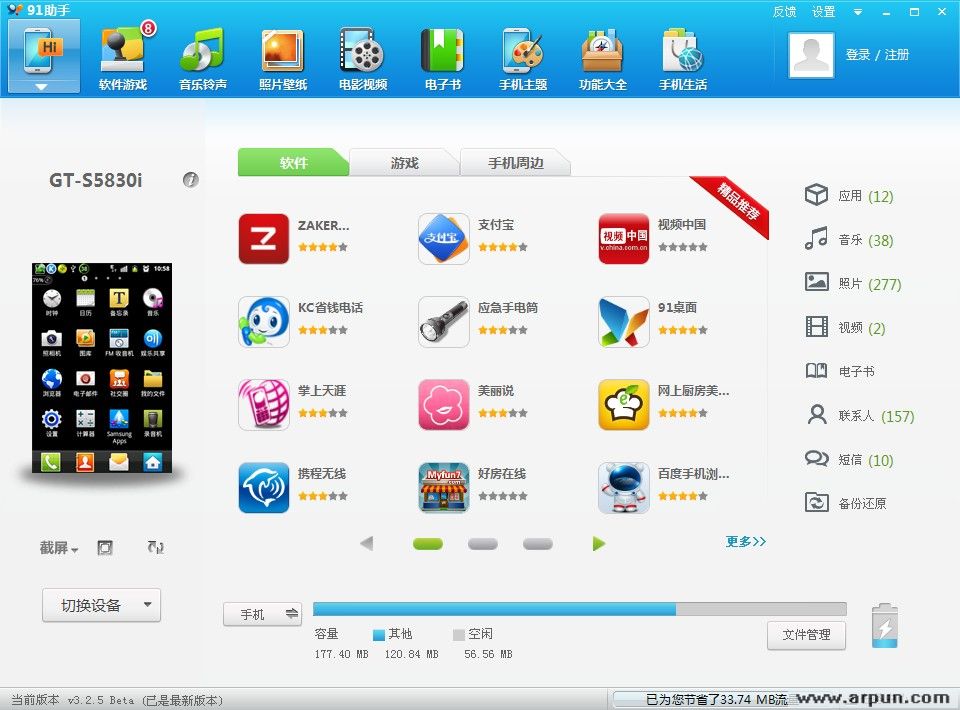Open the 照片壁纸 wallpaper section

(283, 59)
